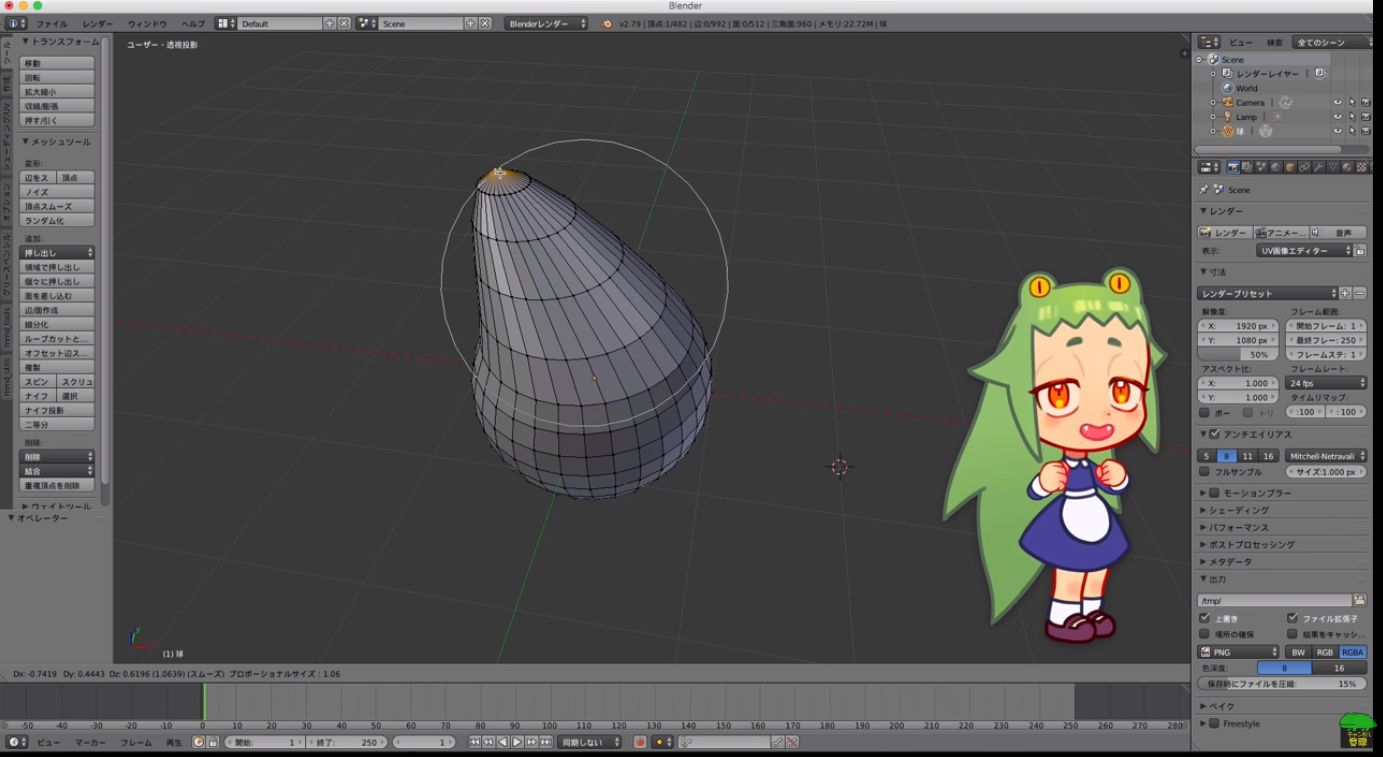Open the Render tab camera icon in Properties
Viewport: 1383px width, 757px height.
1233,167
